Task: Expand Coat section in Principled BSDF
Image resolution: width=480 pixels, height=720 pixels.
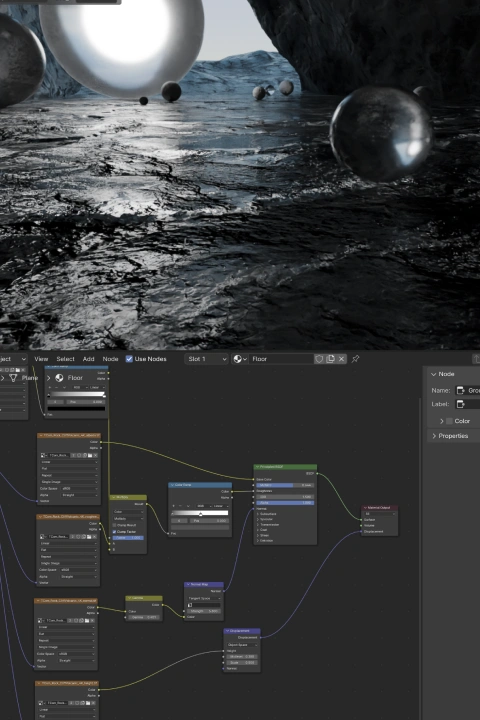Action: (258, 530)
